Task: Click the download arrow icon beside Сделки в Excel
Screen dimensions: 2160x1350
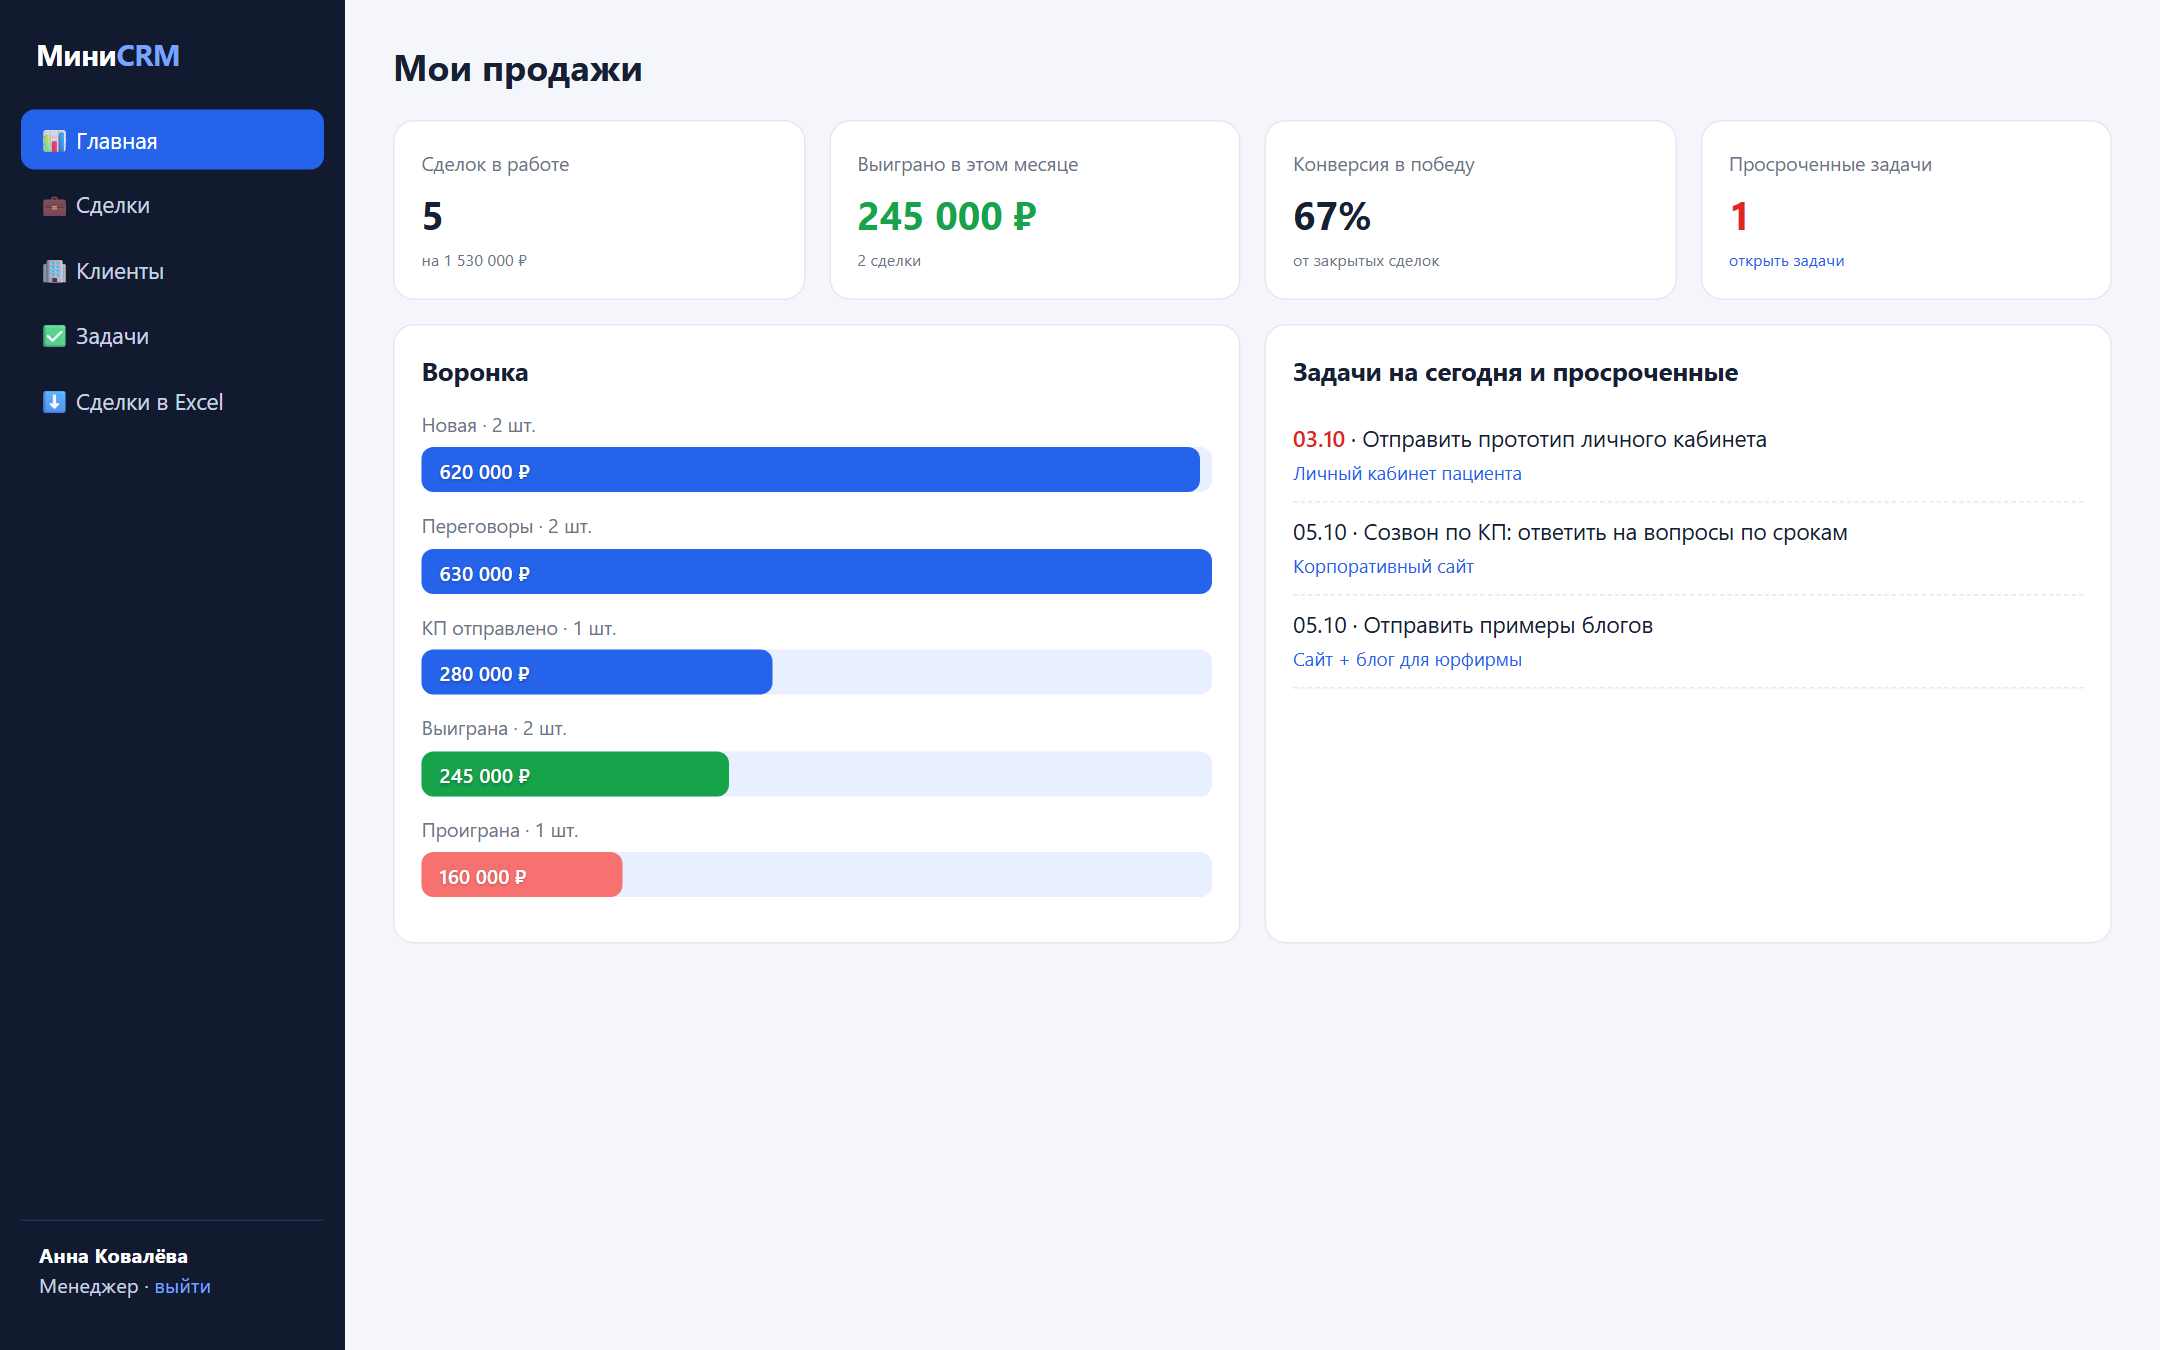Action: pos(54,402)
